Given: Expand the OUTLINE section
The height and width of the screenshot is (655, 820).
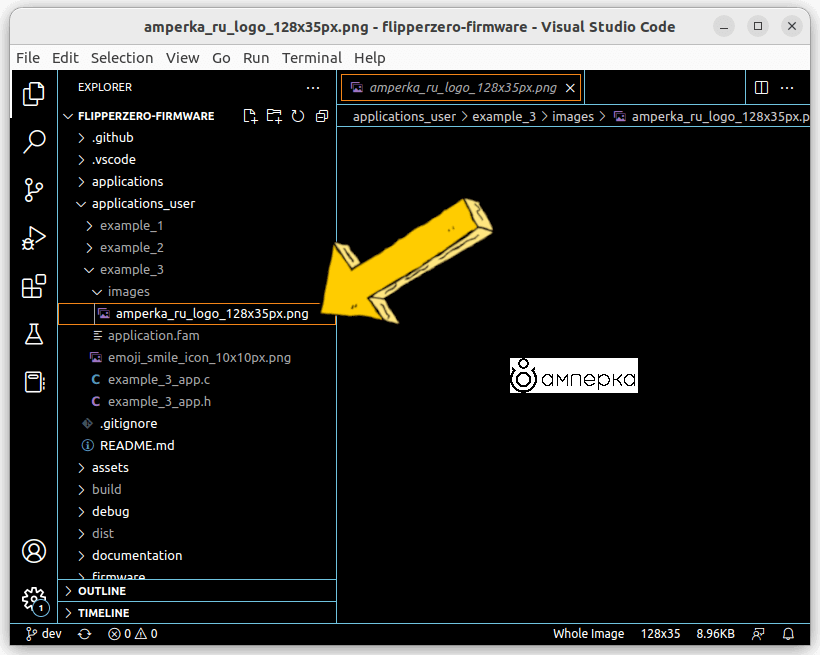Looking at the screenshot, I should pyautogui.click(x=102, y=591).
